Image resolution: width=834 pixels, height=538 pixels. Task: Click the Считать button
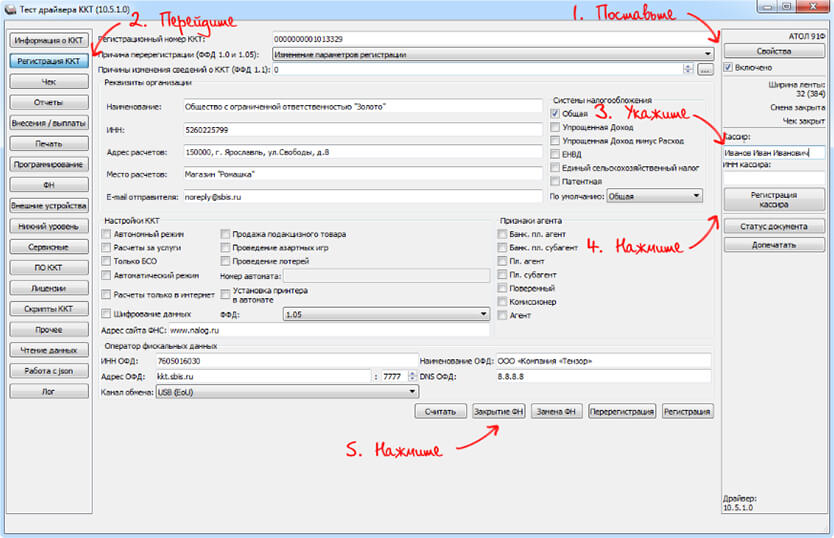coord(440,411)
